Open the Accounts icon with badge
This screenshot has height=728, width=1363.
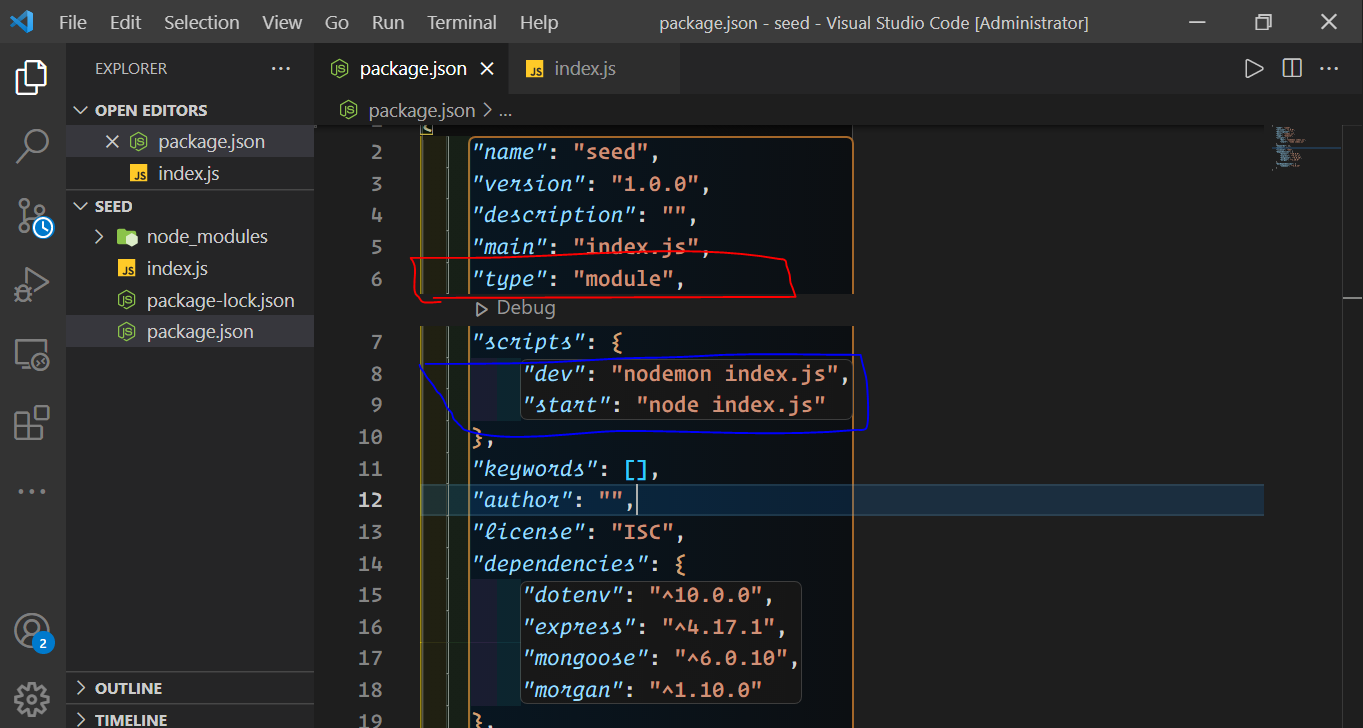click(32, 631)
